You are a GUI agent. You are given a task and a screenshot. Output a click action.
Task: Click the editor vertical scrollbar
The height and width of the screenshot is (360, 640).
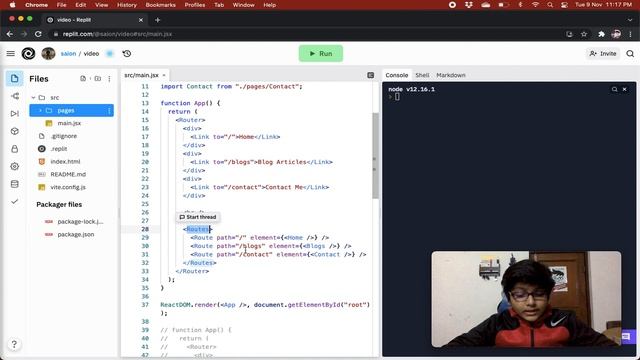click(375, 156)
